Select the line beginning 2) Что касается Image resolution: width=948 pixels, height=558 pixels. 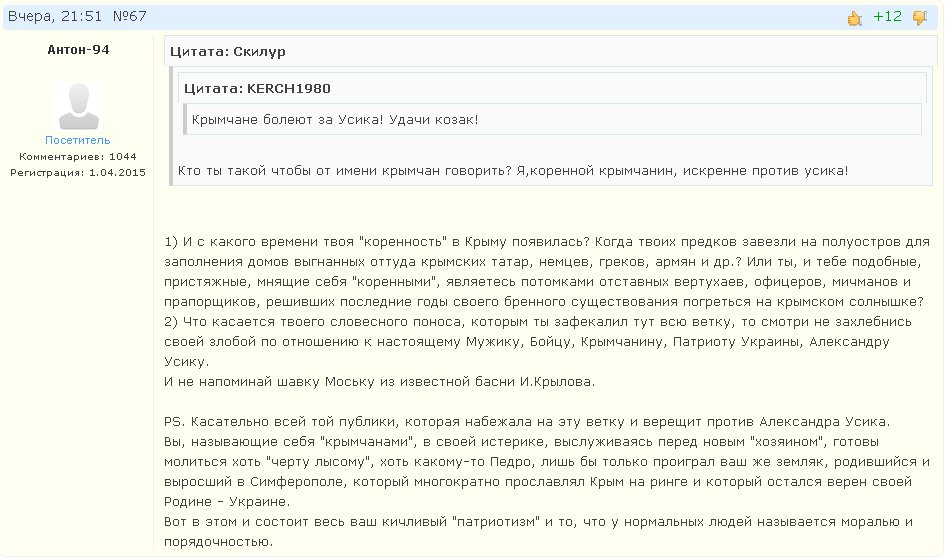click(x=537, y=322)
